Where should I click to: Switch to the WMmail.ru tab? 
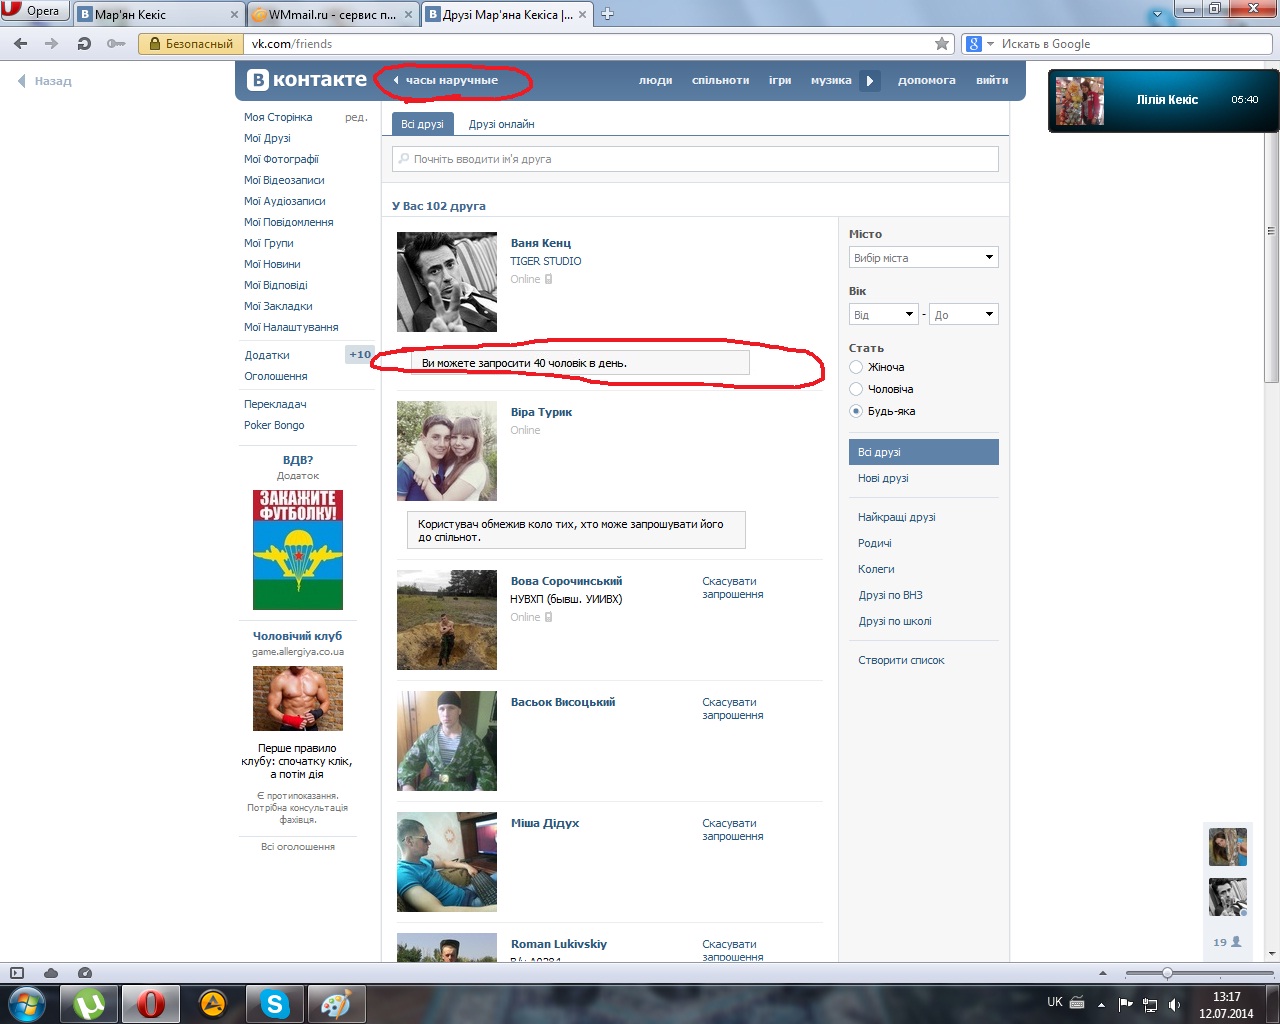click(x=324, y=15)
